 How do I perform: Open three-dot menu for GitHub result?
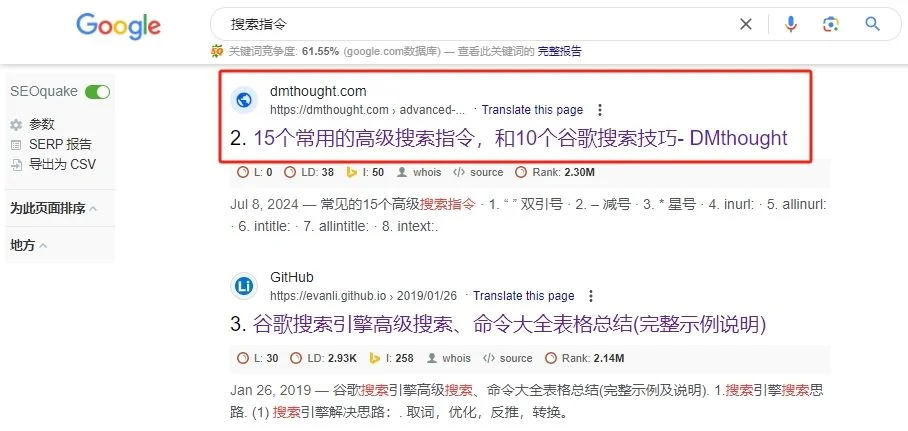[591, 296]
